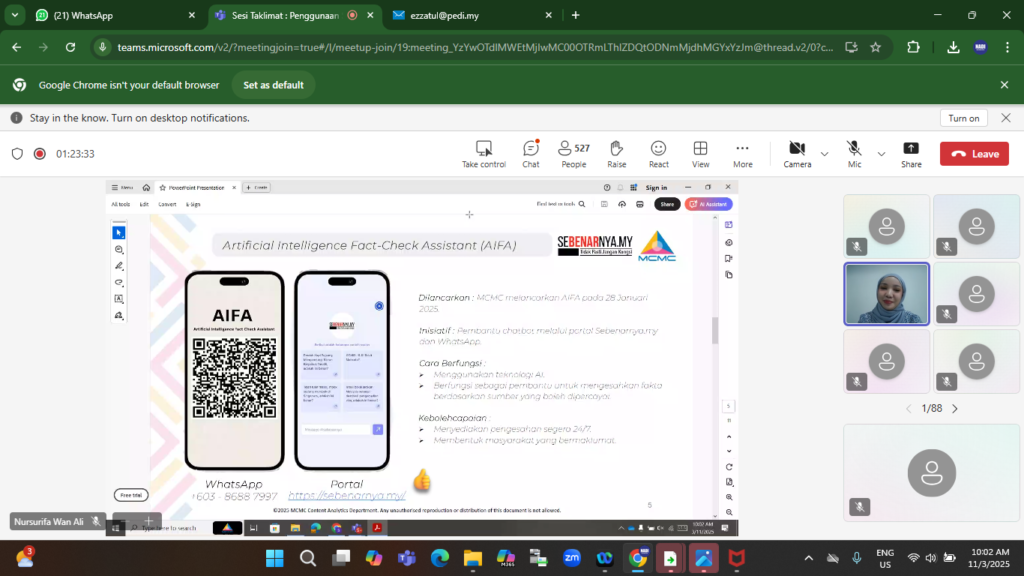Open the Windows Start menu

(275, 558)
